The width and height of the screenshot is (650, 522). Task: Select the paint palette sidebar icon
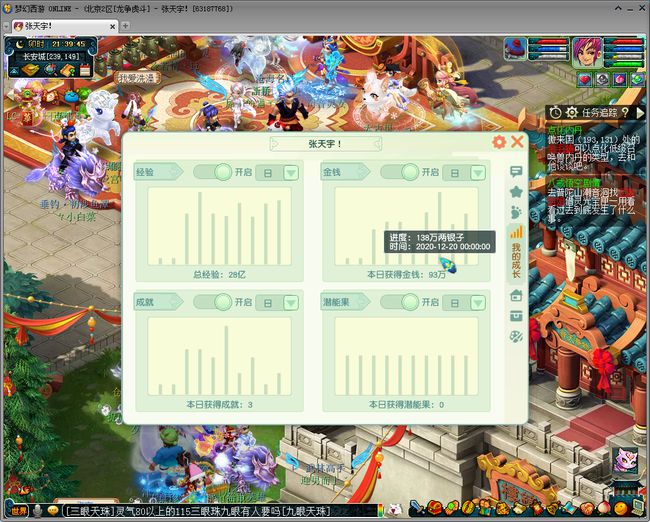coord(516,337)
